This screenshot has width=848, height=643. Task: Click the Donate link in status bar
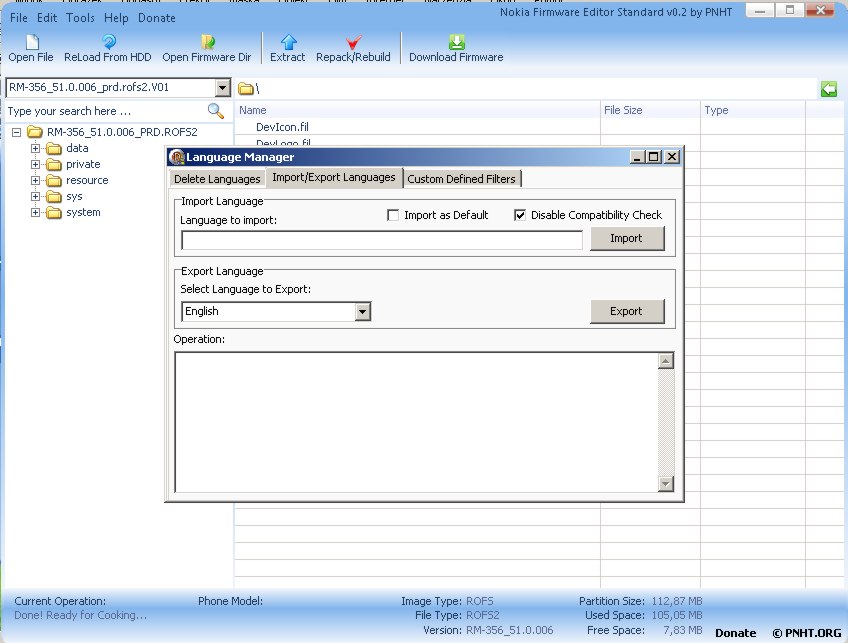click(736, 633)
